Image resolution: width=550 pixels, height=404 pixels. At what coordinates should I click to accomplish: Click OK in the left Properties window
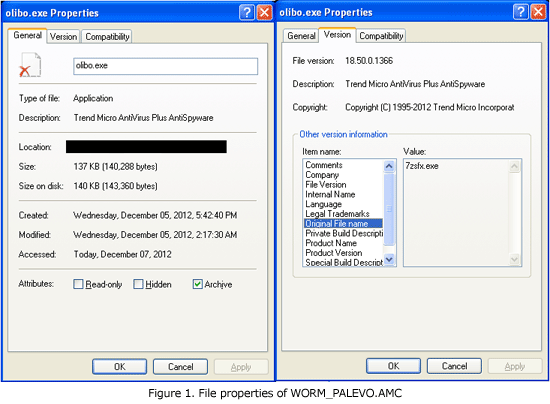tap(120, 366)
